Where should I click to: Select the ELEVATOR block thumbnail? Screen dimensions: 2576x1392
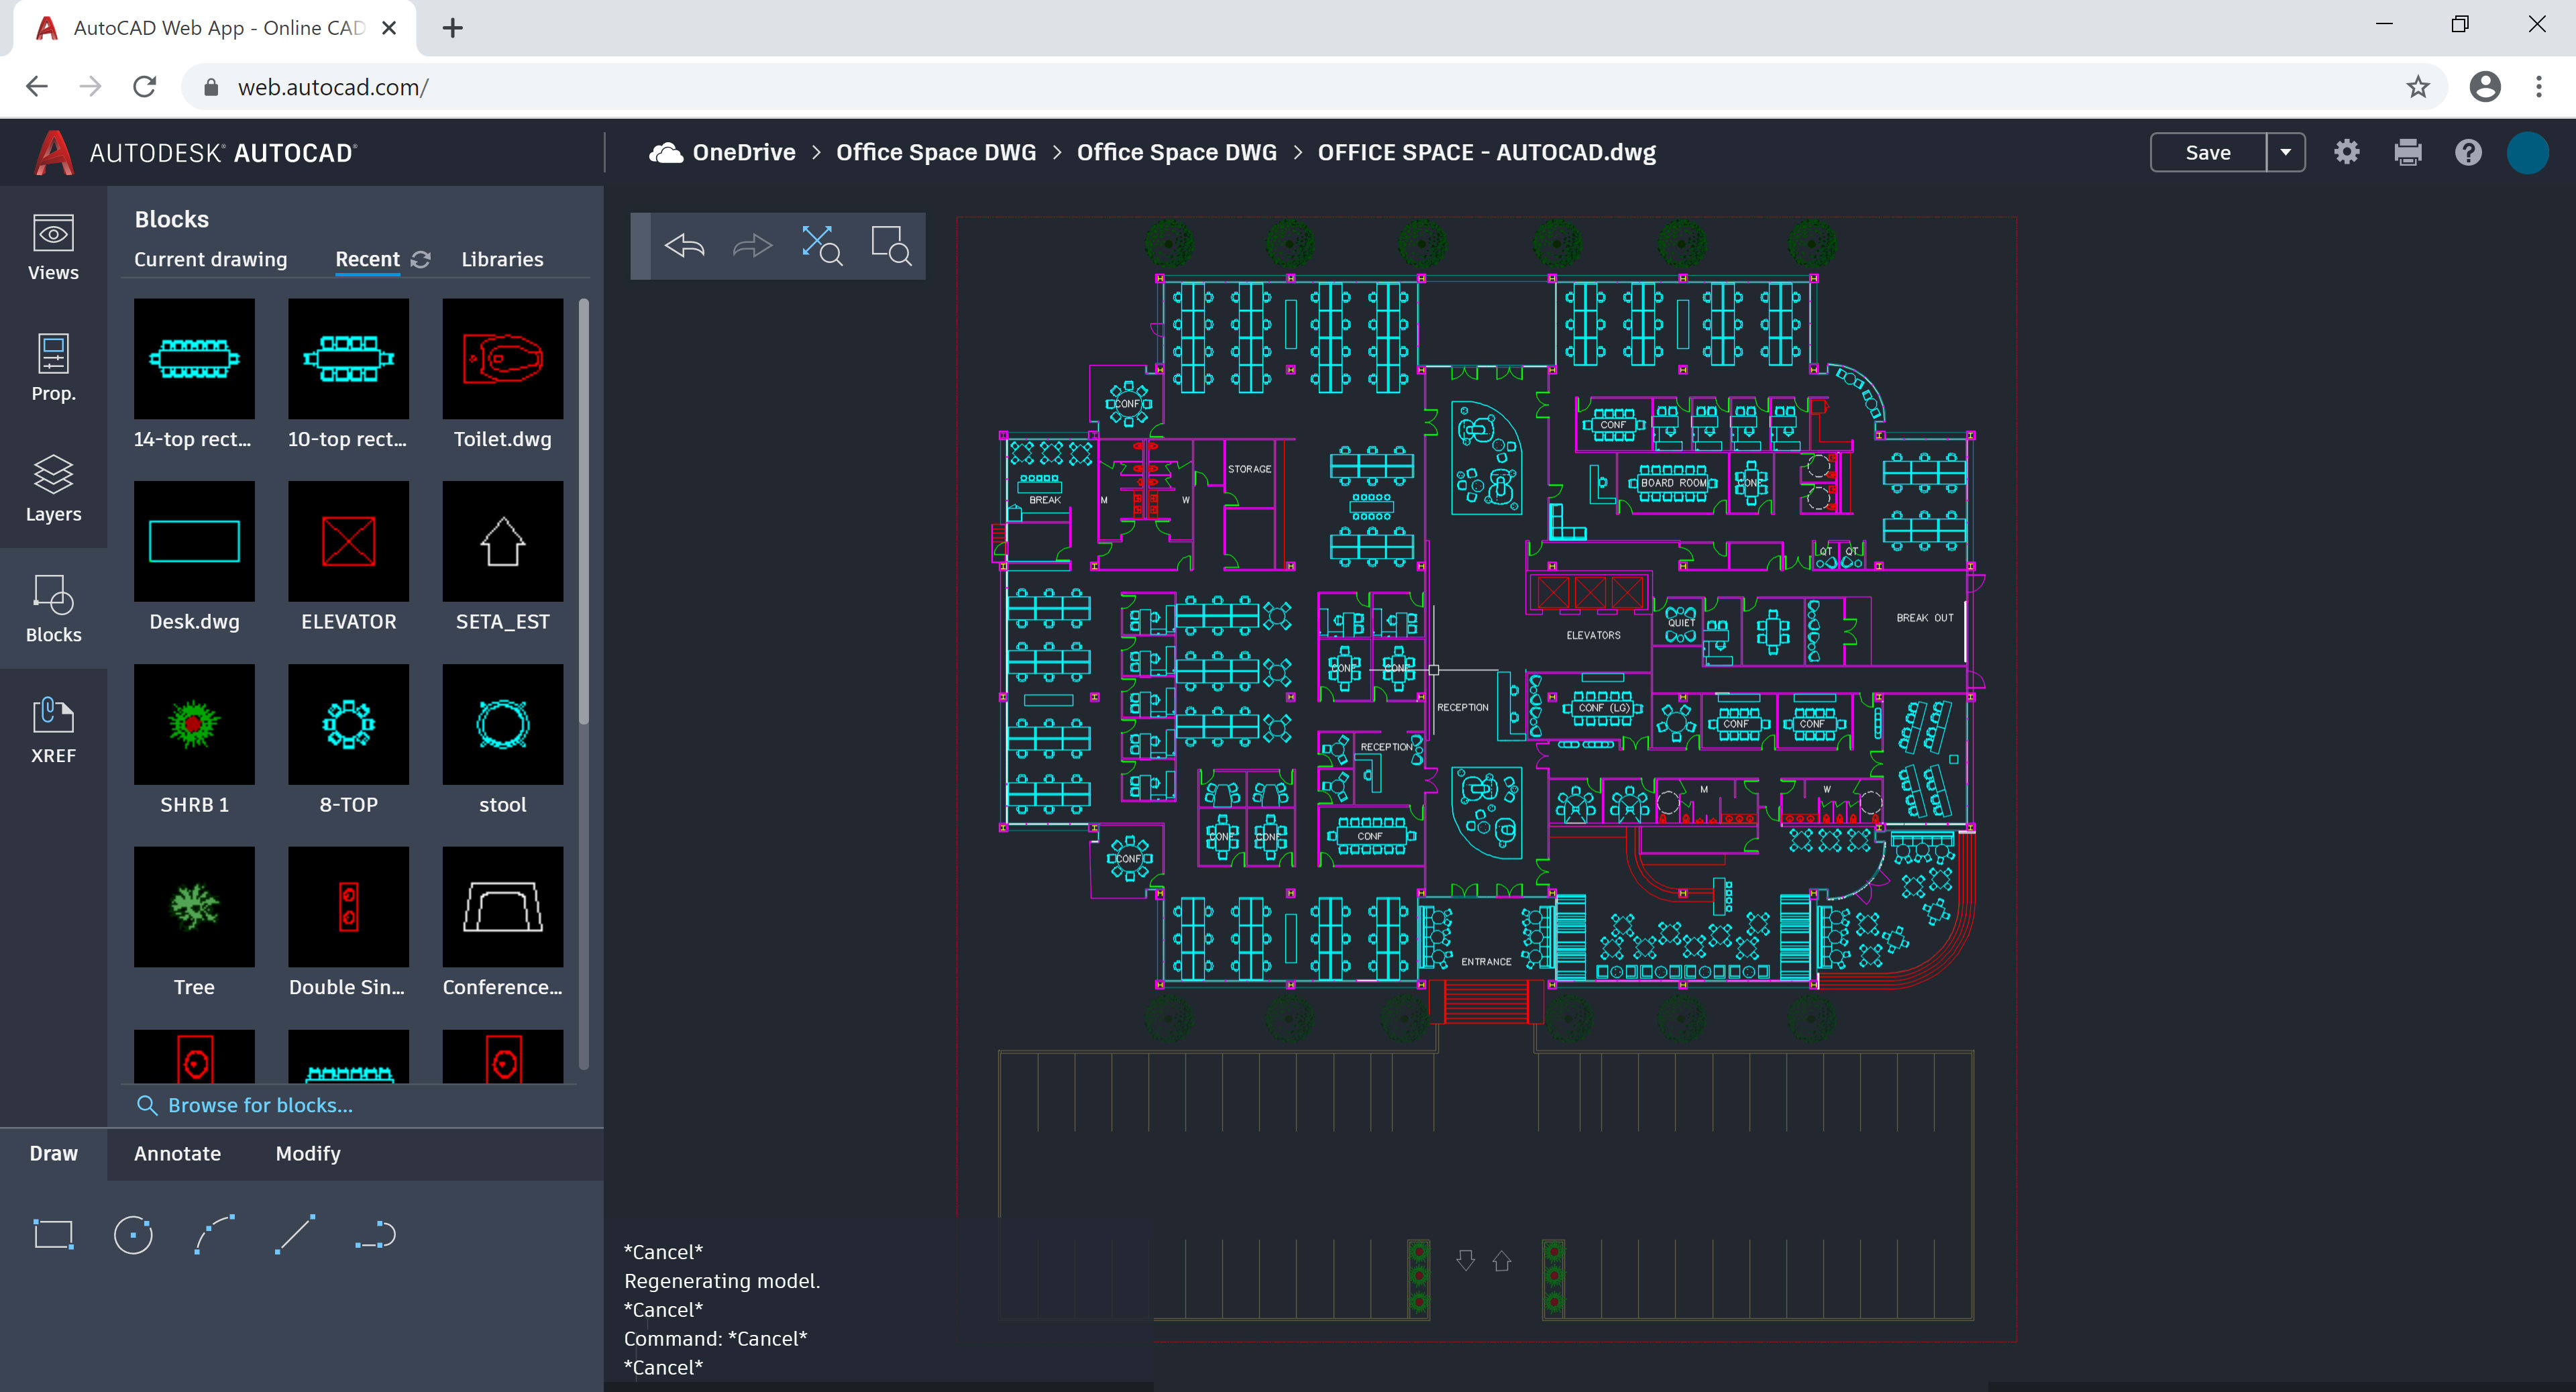click(348, 541)
